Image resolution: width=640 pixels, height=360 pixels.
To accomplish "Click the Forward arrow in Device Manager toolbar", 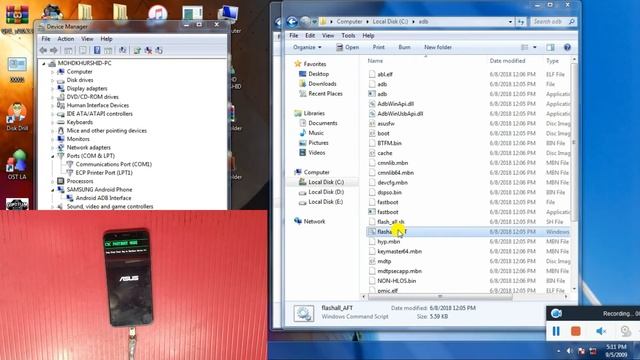I will [53, 50].
